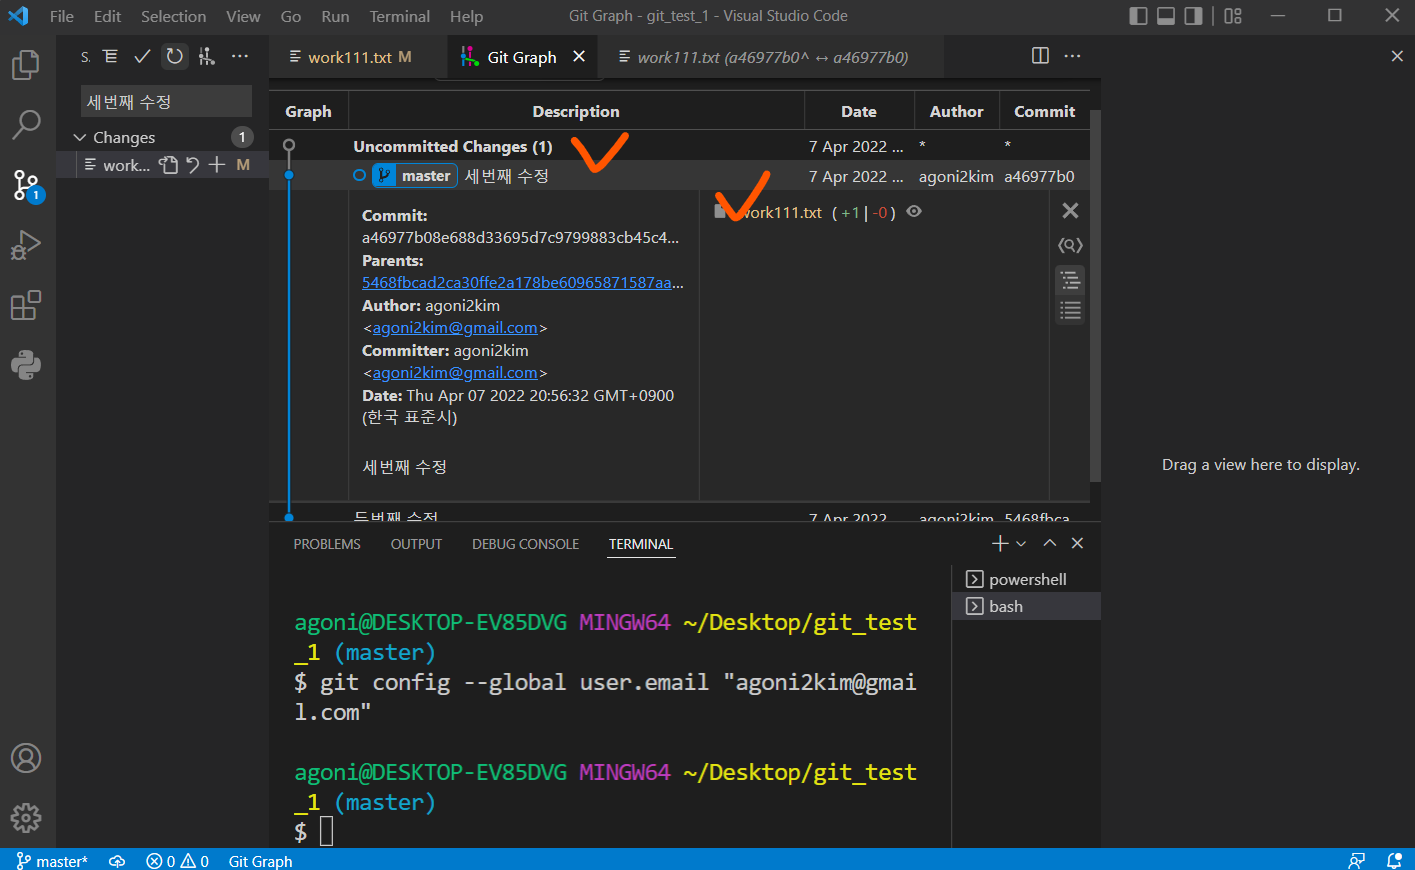This screenshot has width=1415, height=870.
Task: Open the terminal launch profile dropdown
Action: [x=1021, y=543]
